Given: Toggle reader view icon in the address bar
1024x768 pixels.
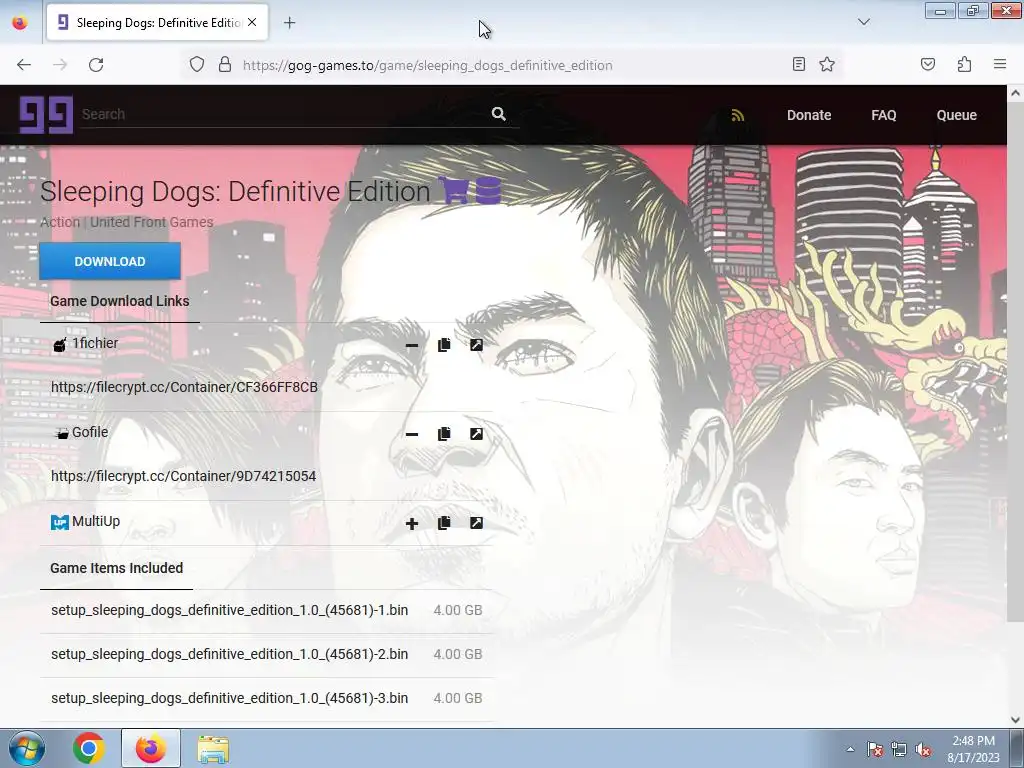Looking at the screenshot, I should [799, 64].
